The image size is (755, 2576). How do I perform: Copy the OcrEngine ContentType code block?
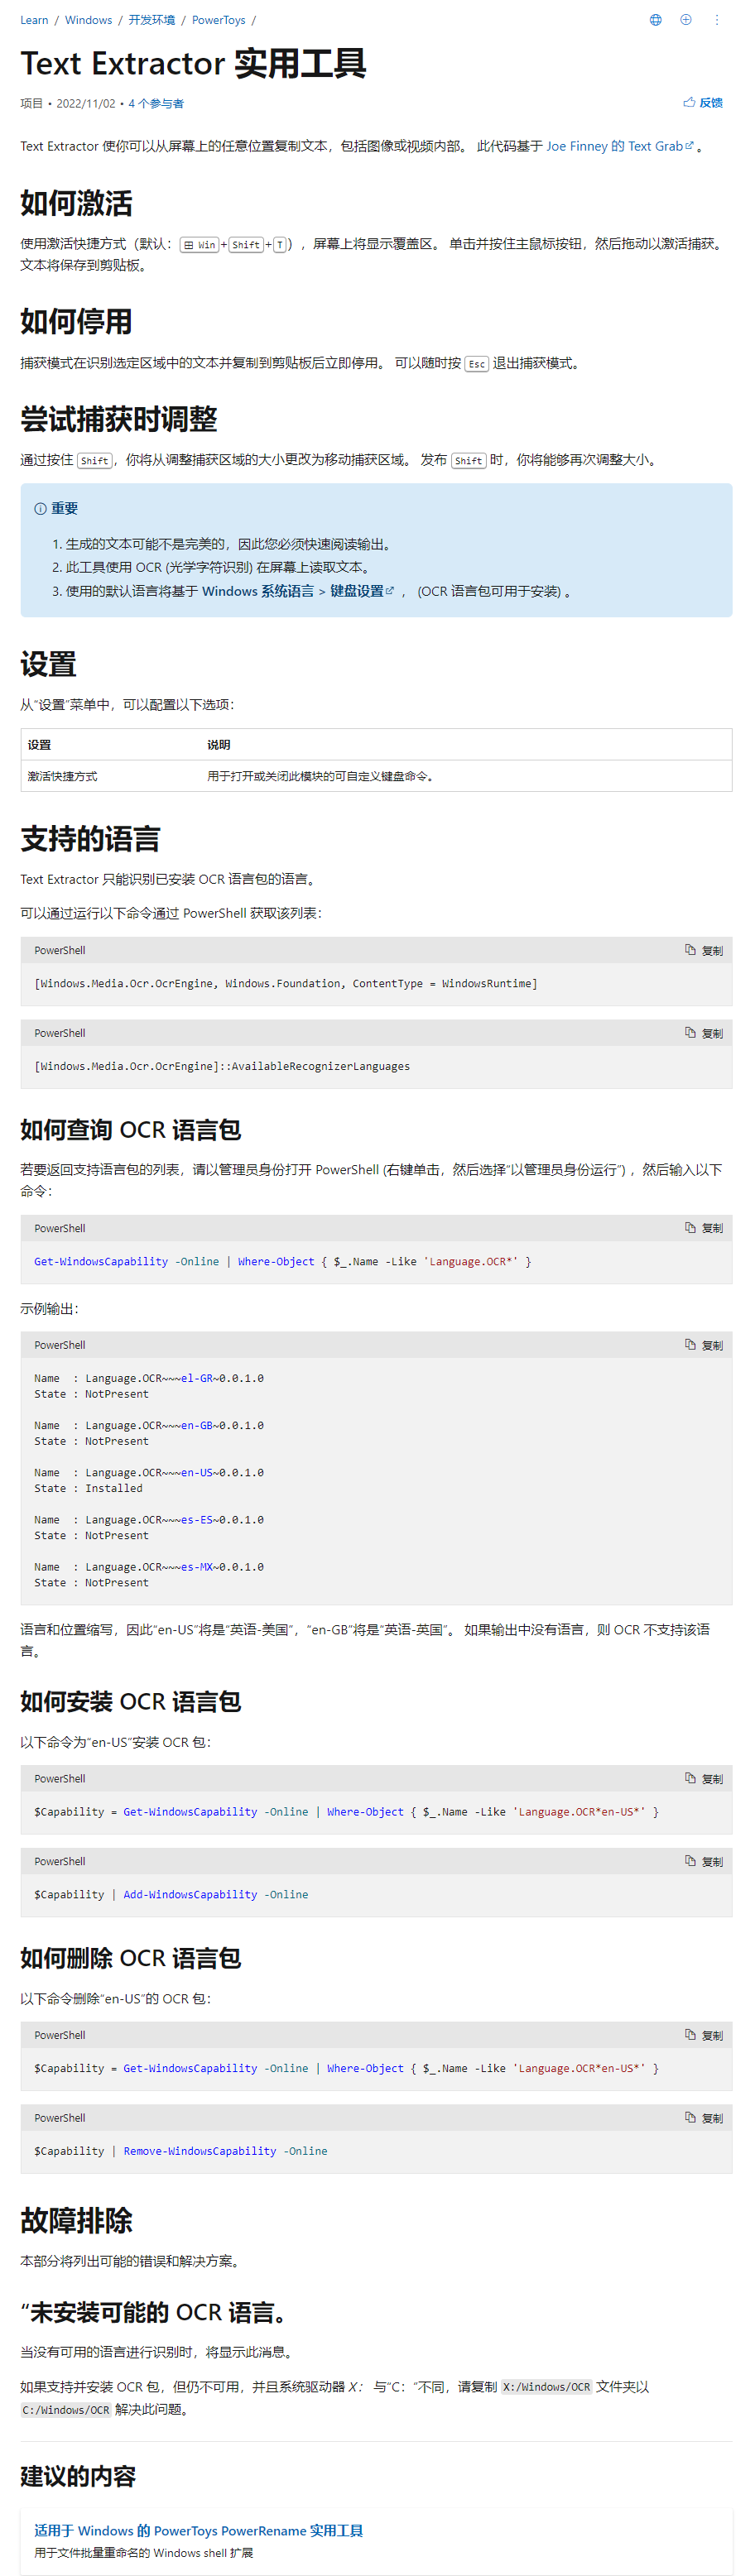click(704, 950)
